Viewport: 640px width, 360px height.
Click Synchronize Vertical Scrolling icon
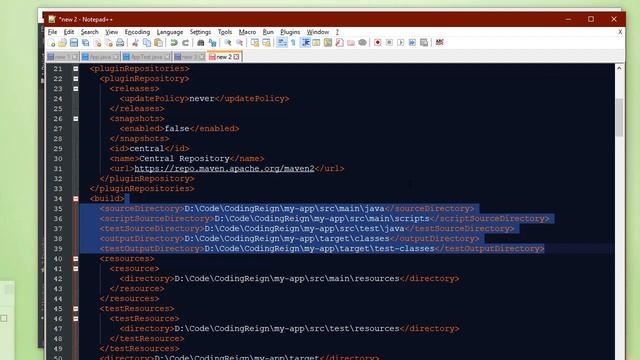point(255,43)
